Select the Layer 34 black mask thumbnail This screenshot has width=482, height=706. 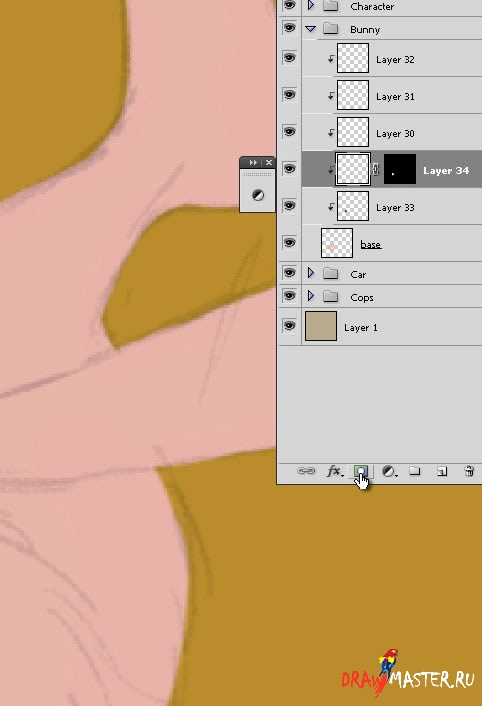click(400, 169)
